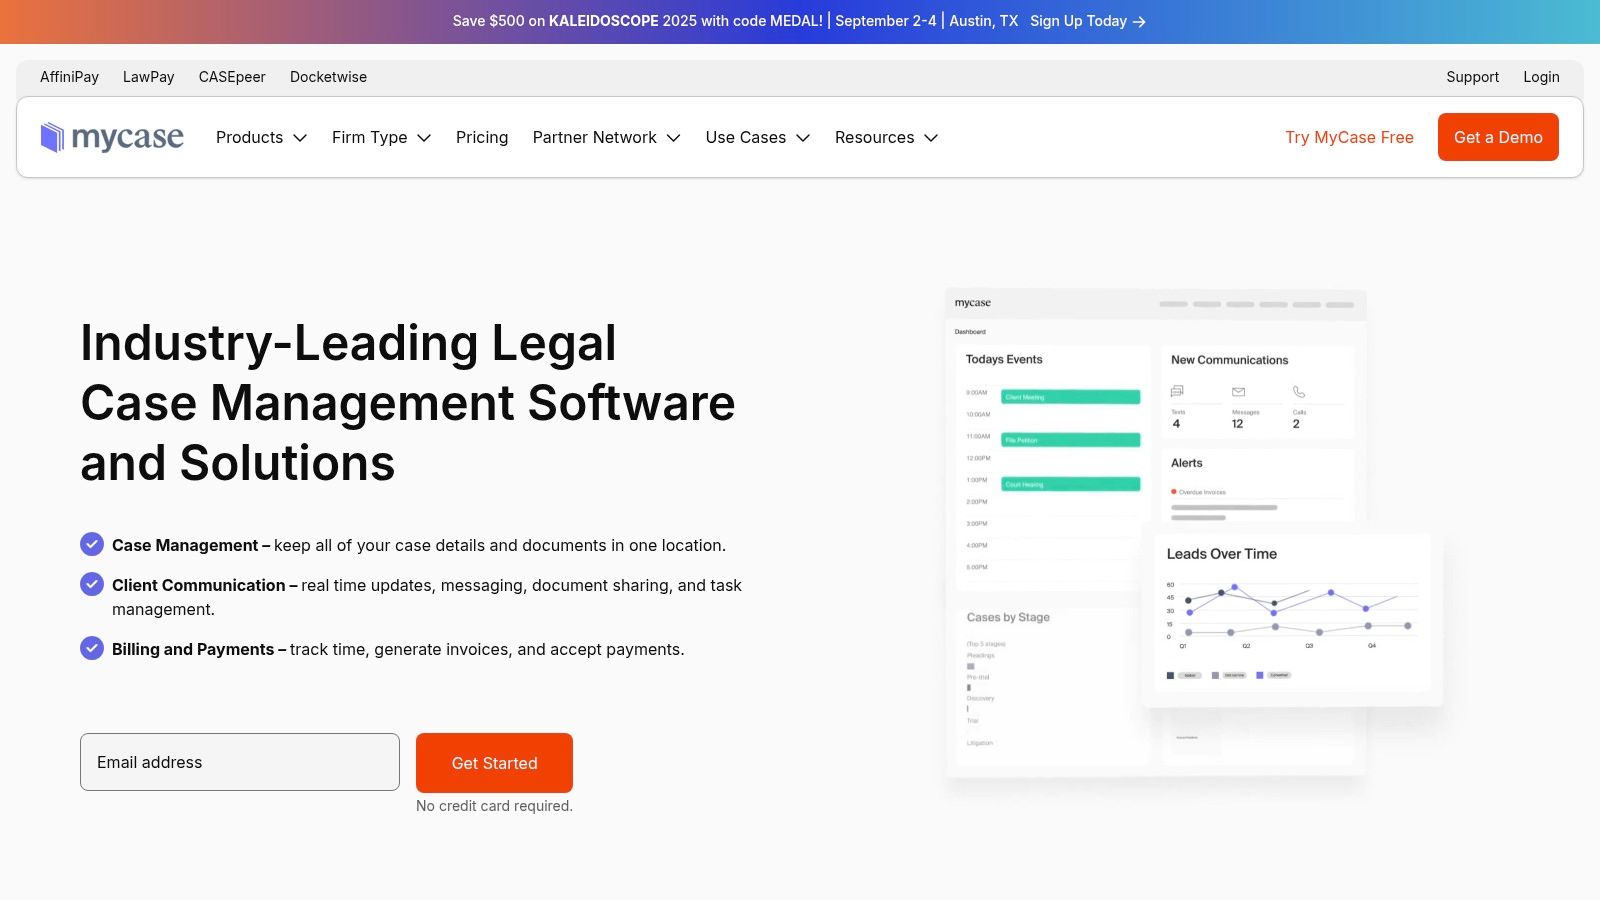Click the 1:00PM green event bar
The width and height of the screenshot is (1600, 900).
1070,484
